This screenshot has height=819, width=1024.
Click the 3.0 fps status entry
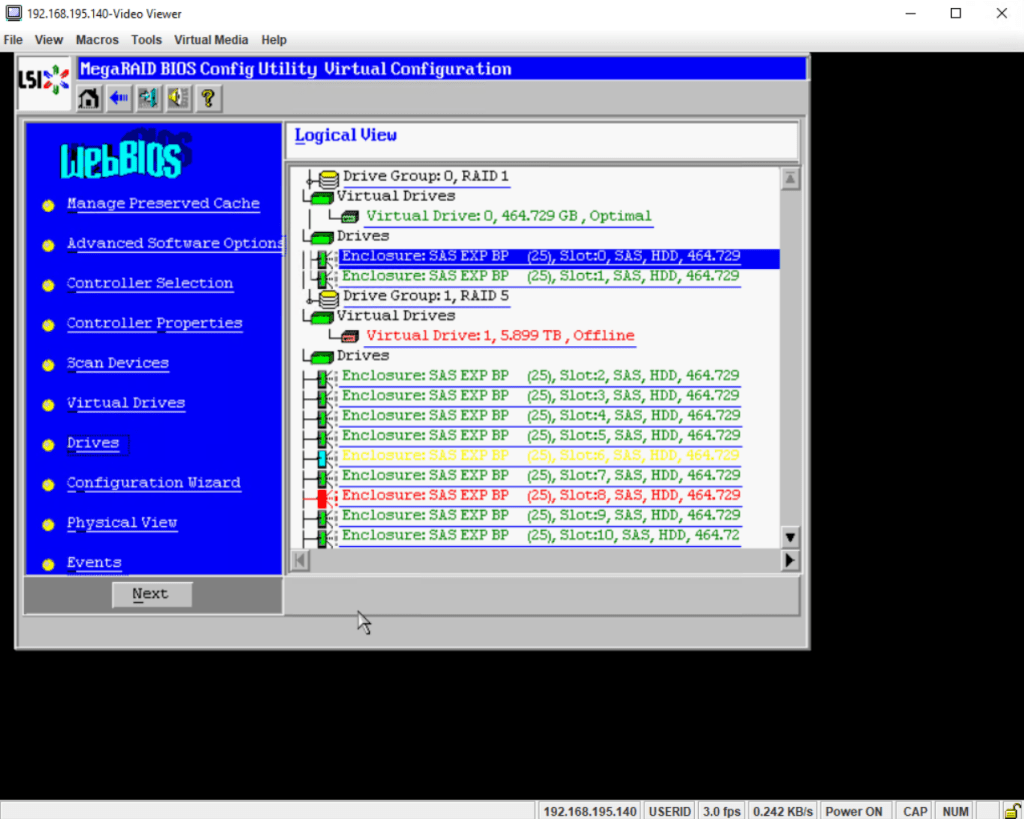722,811
